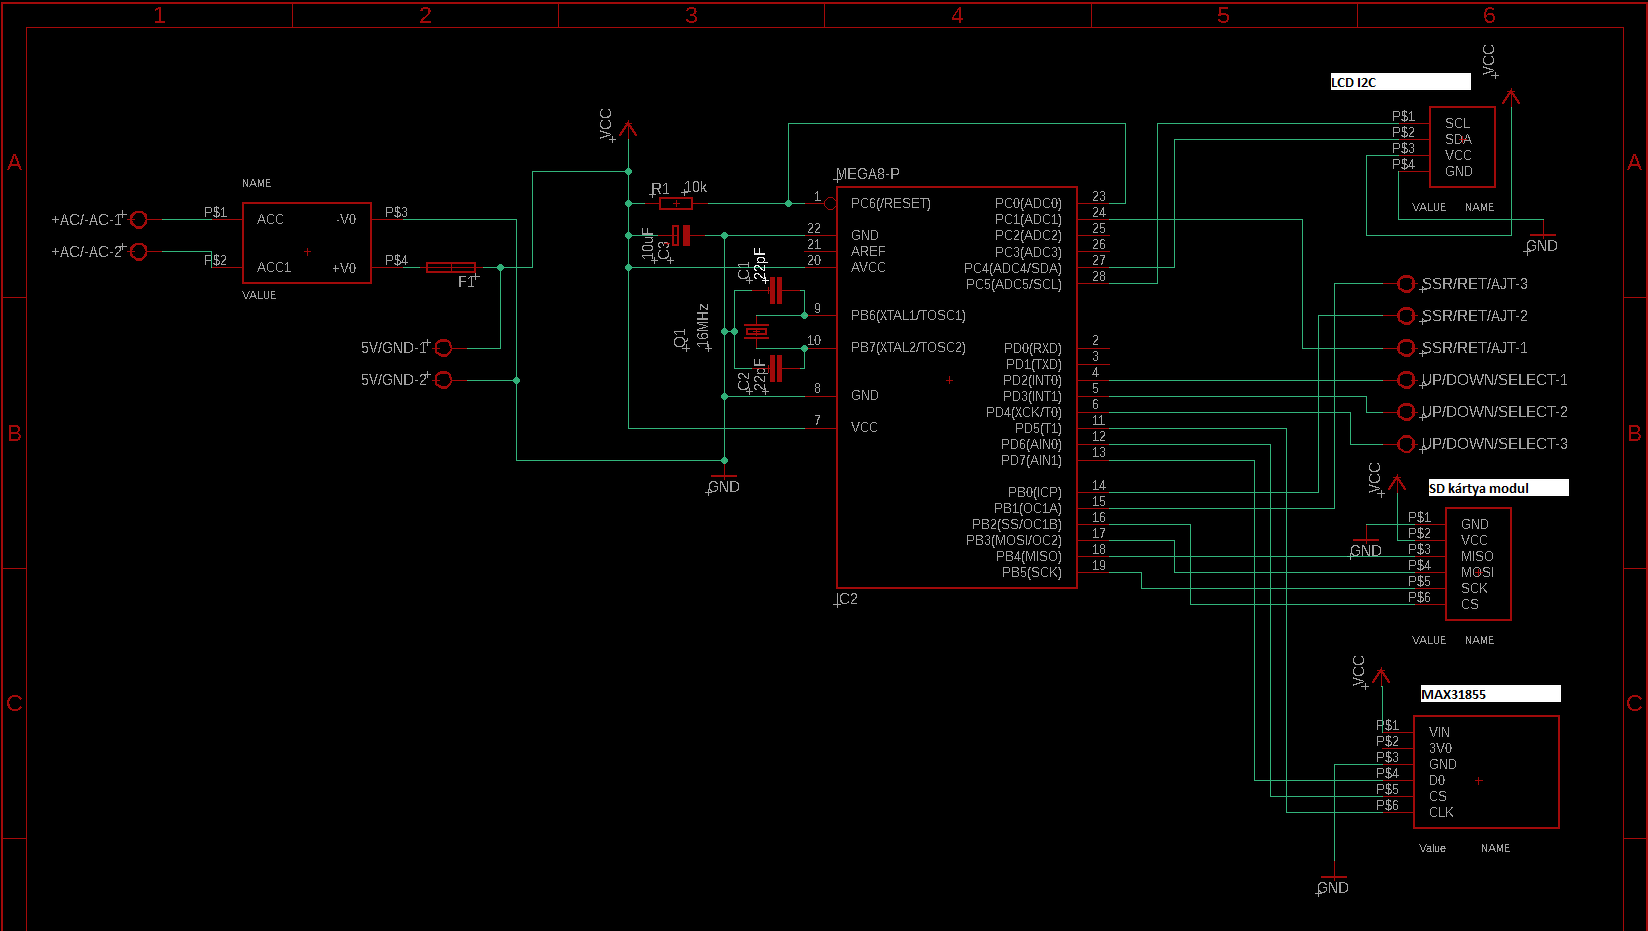Select the C3 10uF capacitor symbol
This screenshot has width=1648, height=931.
(681, 235)
